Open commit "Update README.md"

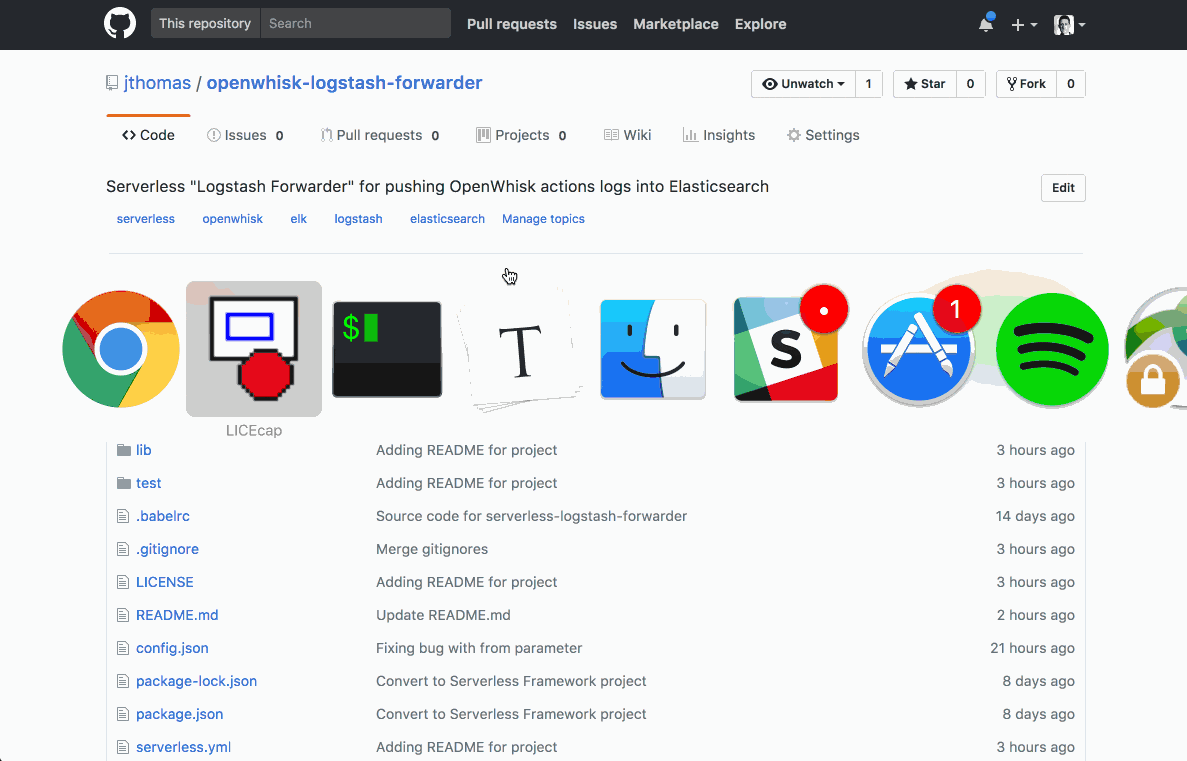coord(444,615)
